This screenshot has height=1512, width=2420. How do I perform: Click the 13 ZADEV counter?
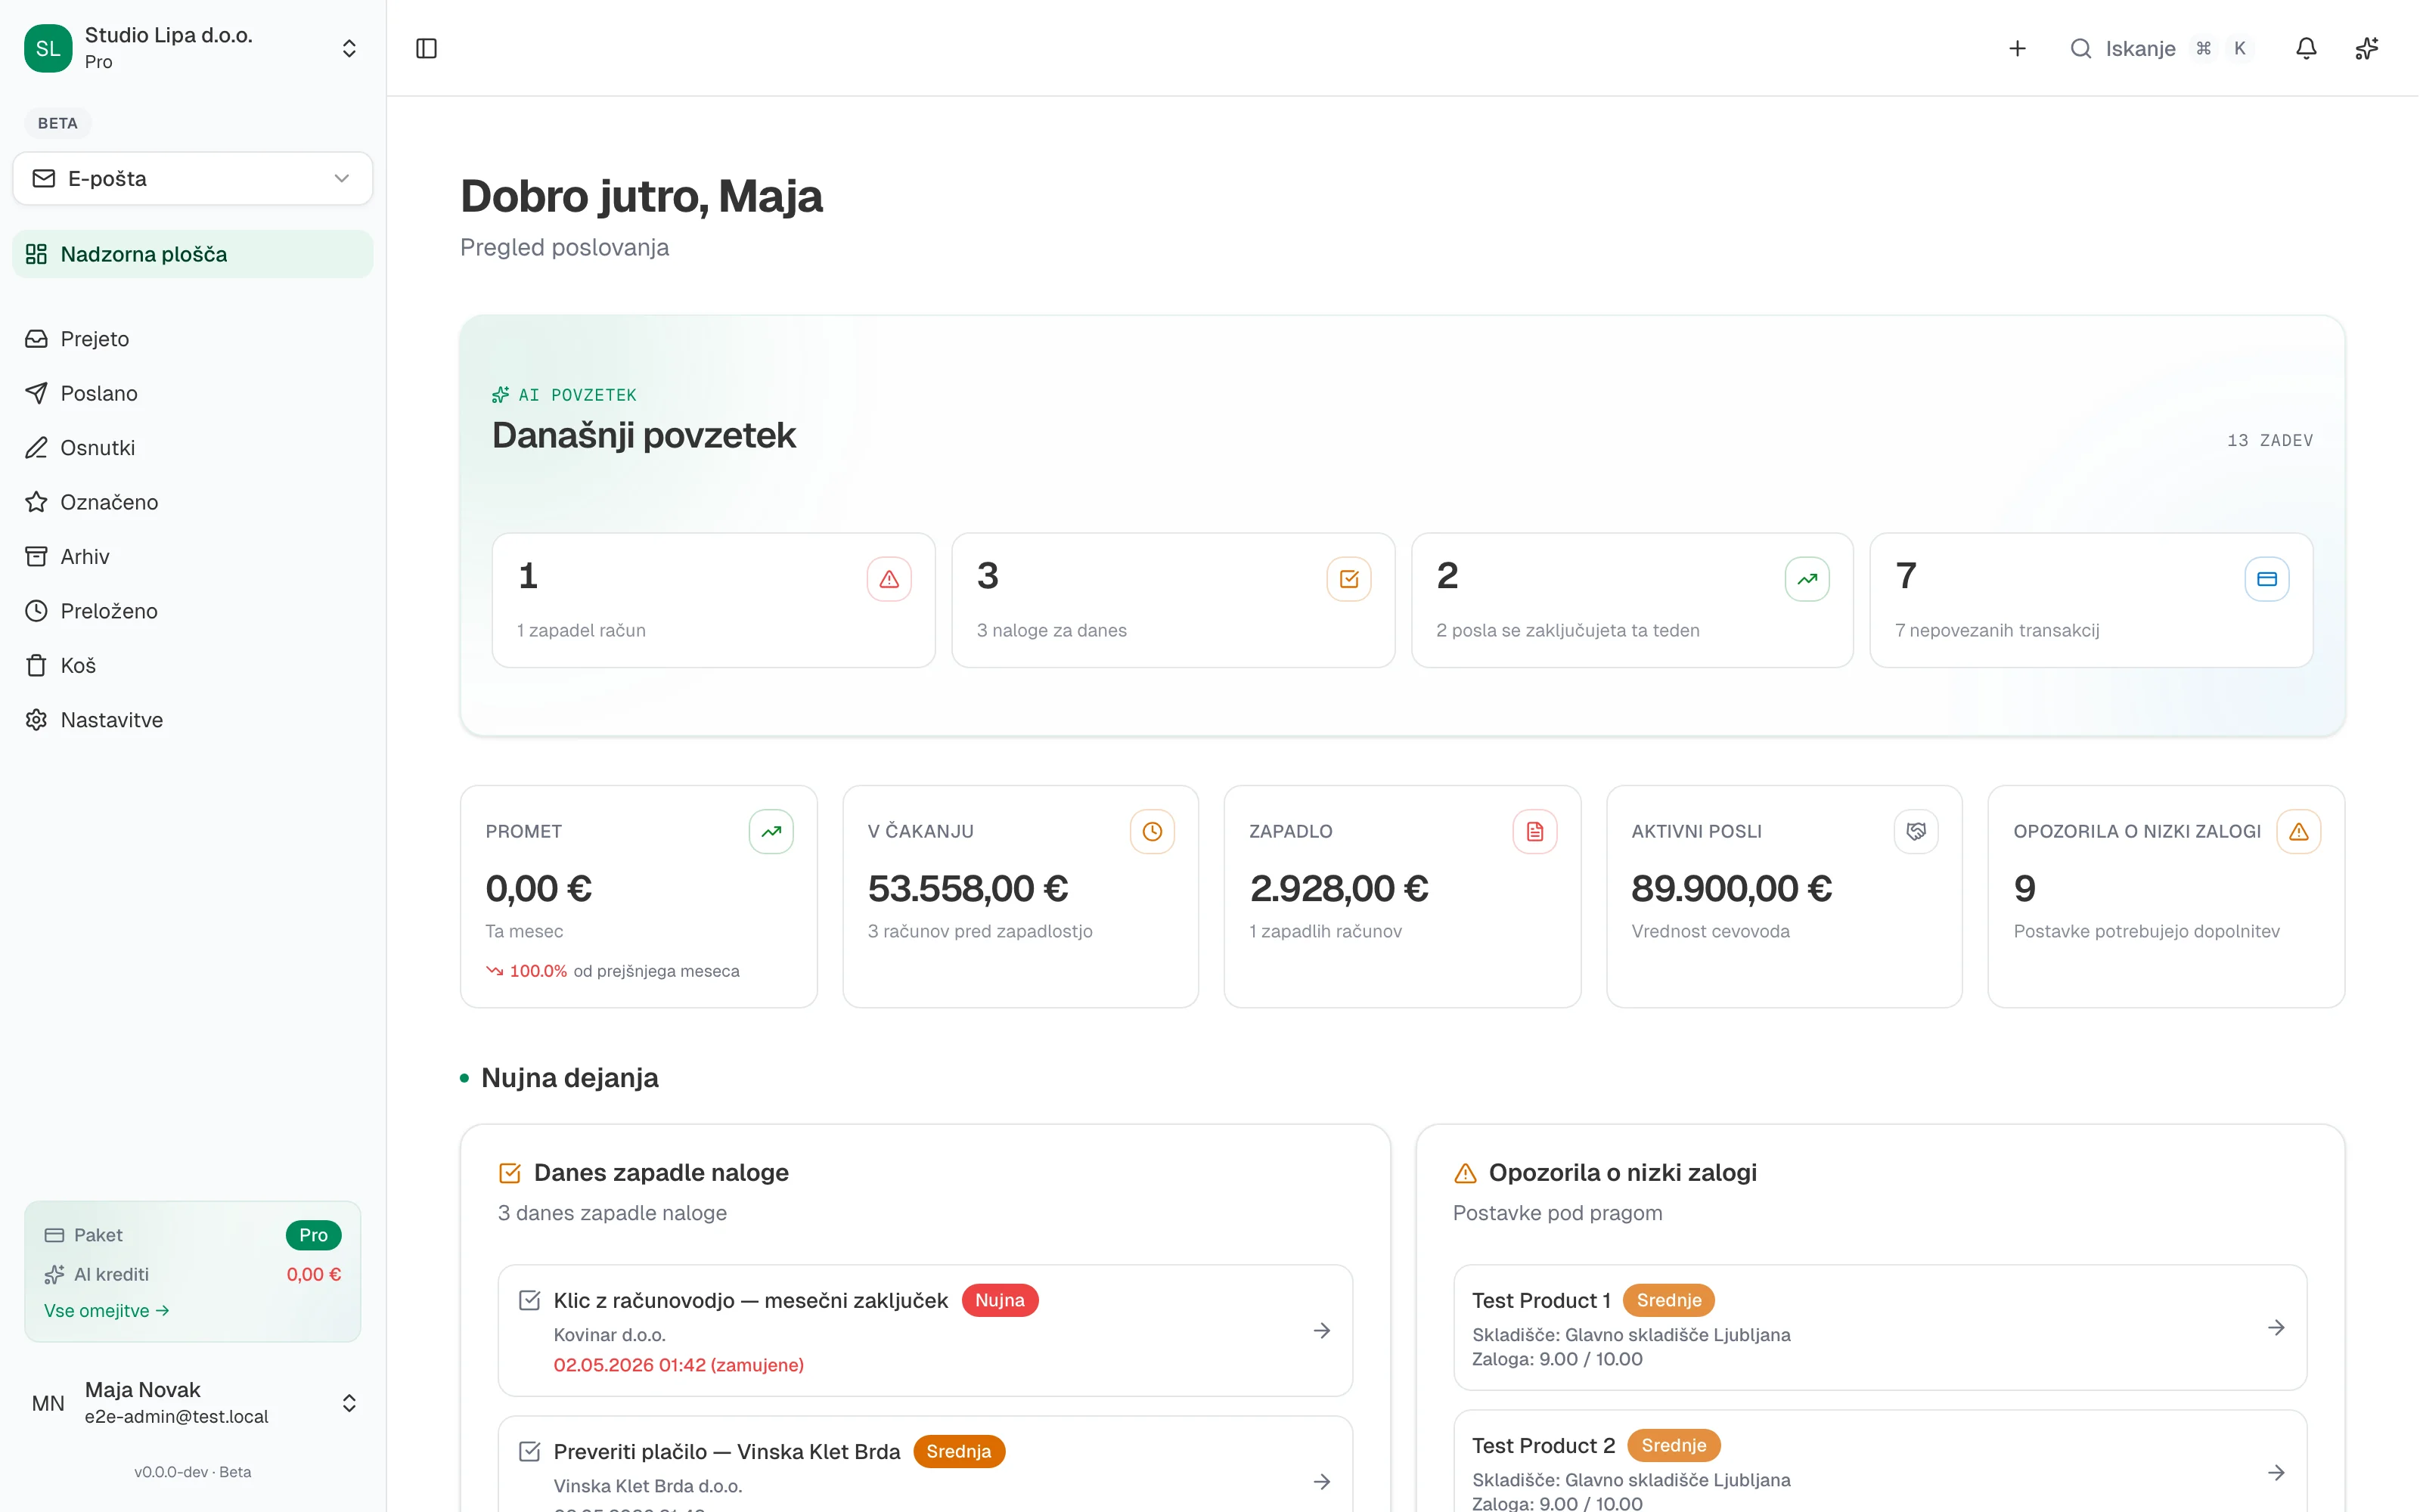(x=2270, y=440)
